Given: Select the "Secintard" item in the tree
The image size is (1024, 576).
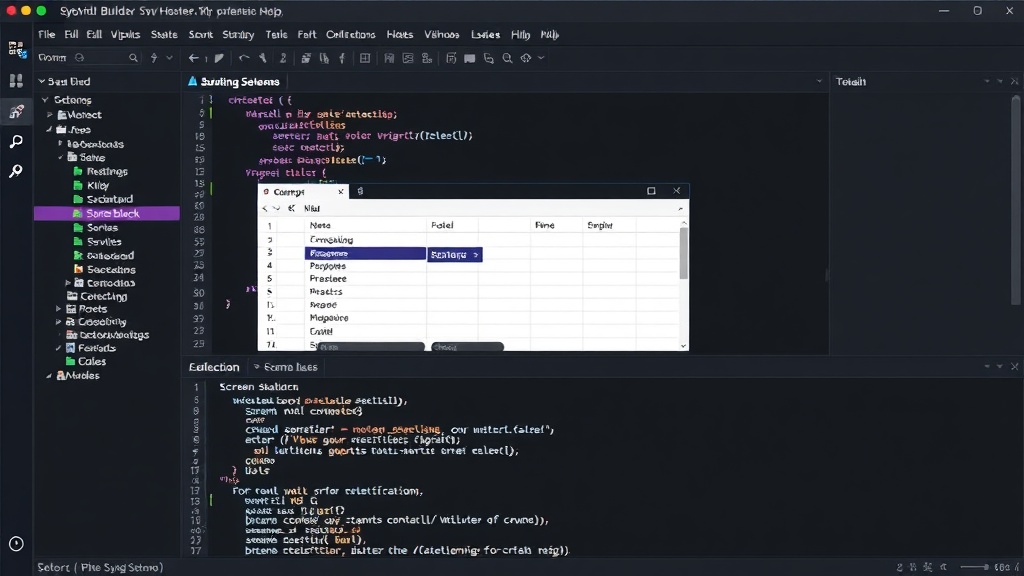Looking at the screenshot, I should point(110,199).
